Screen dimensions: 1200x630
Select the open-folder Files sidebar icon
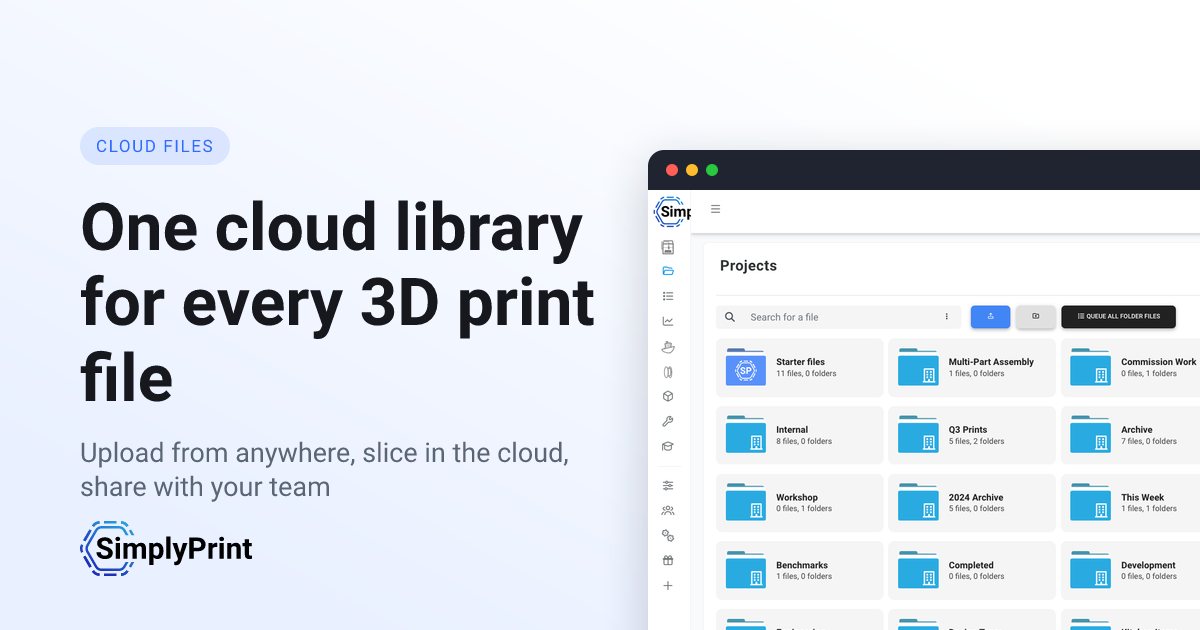(668, 271)
